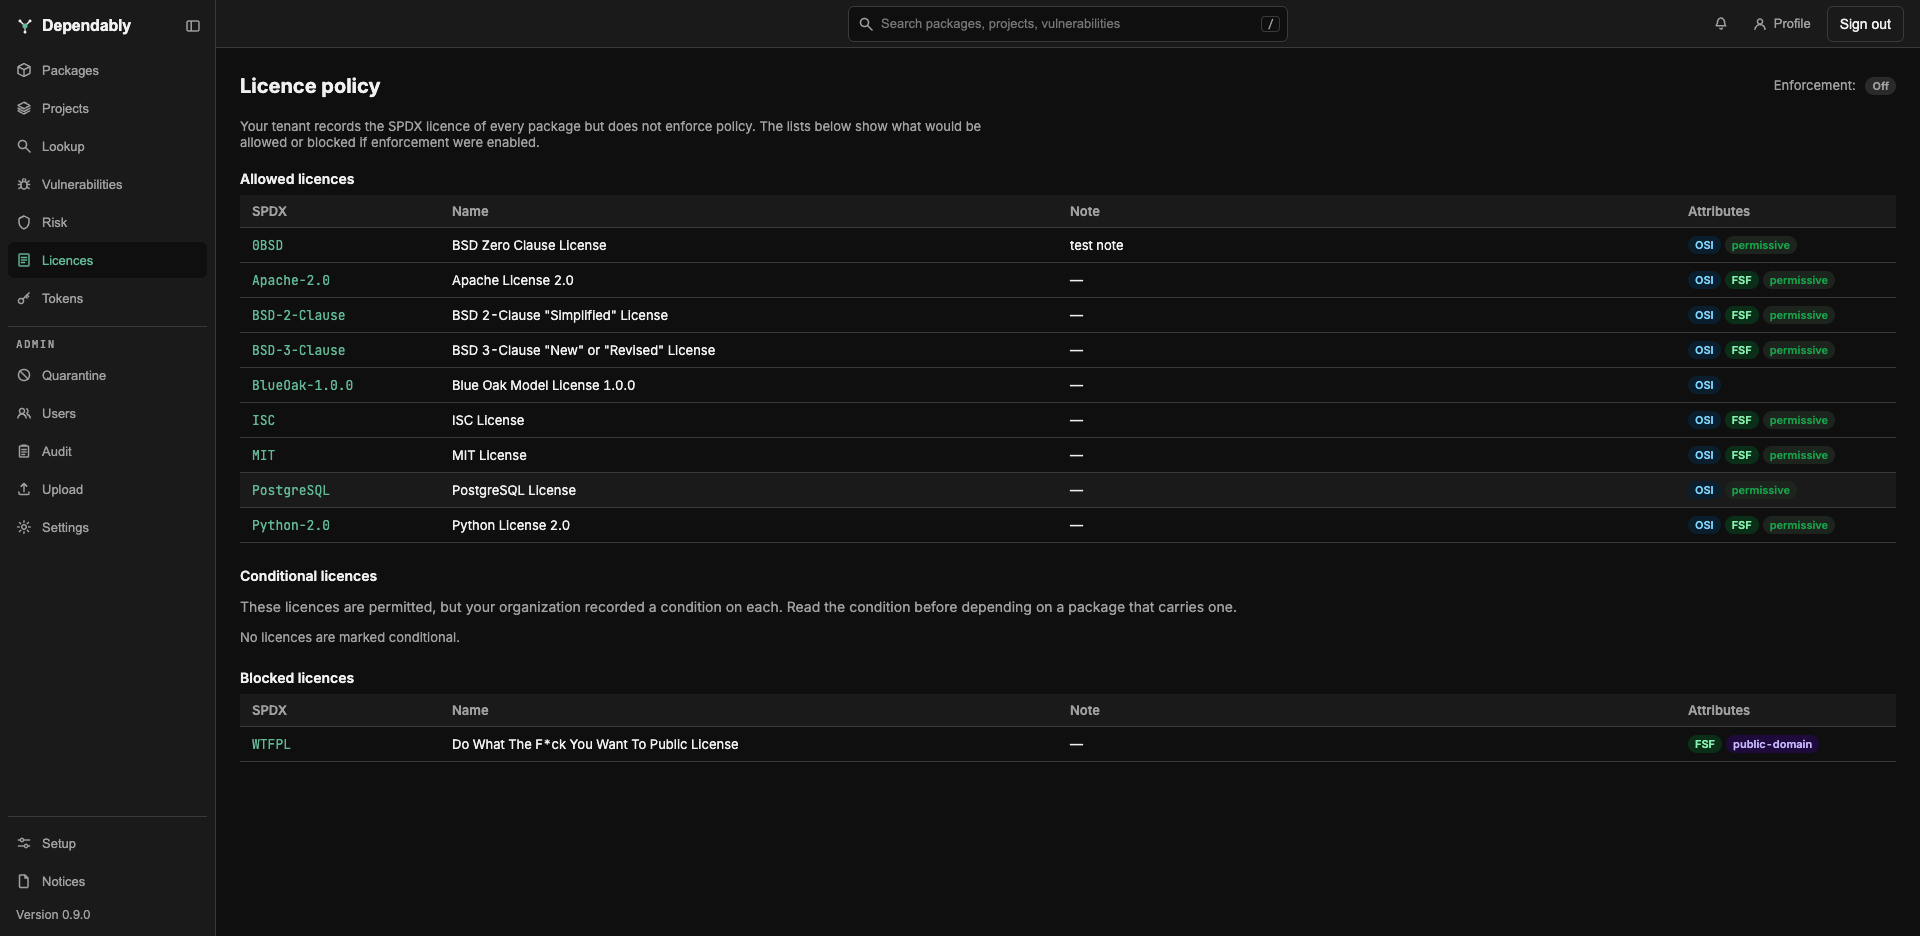Viewport: 1920px width, 936px height.
Task: Open the BlueOak-1.0.0 licence link
Action: click(302, 385)
